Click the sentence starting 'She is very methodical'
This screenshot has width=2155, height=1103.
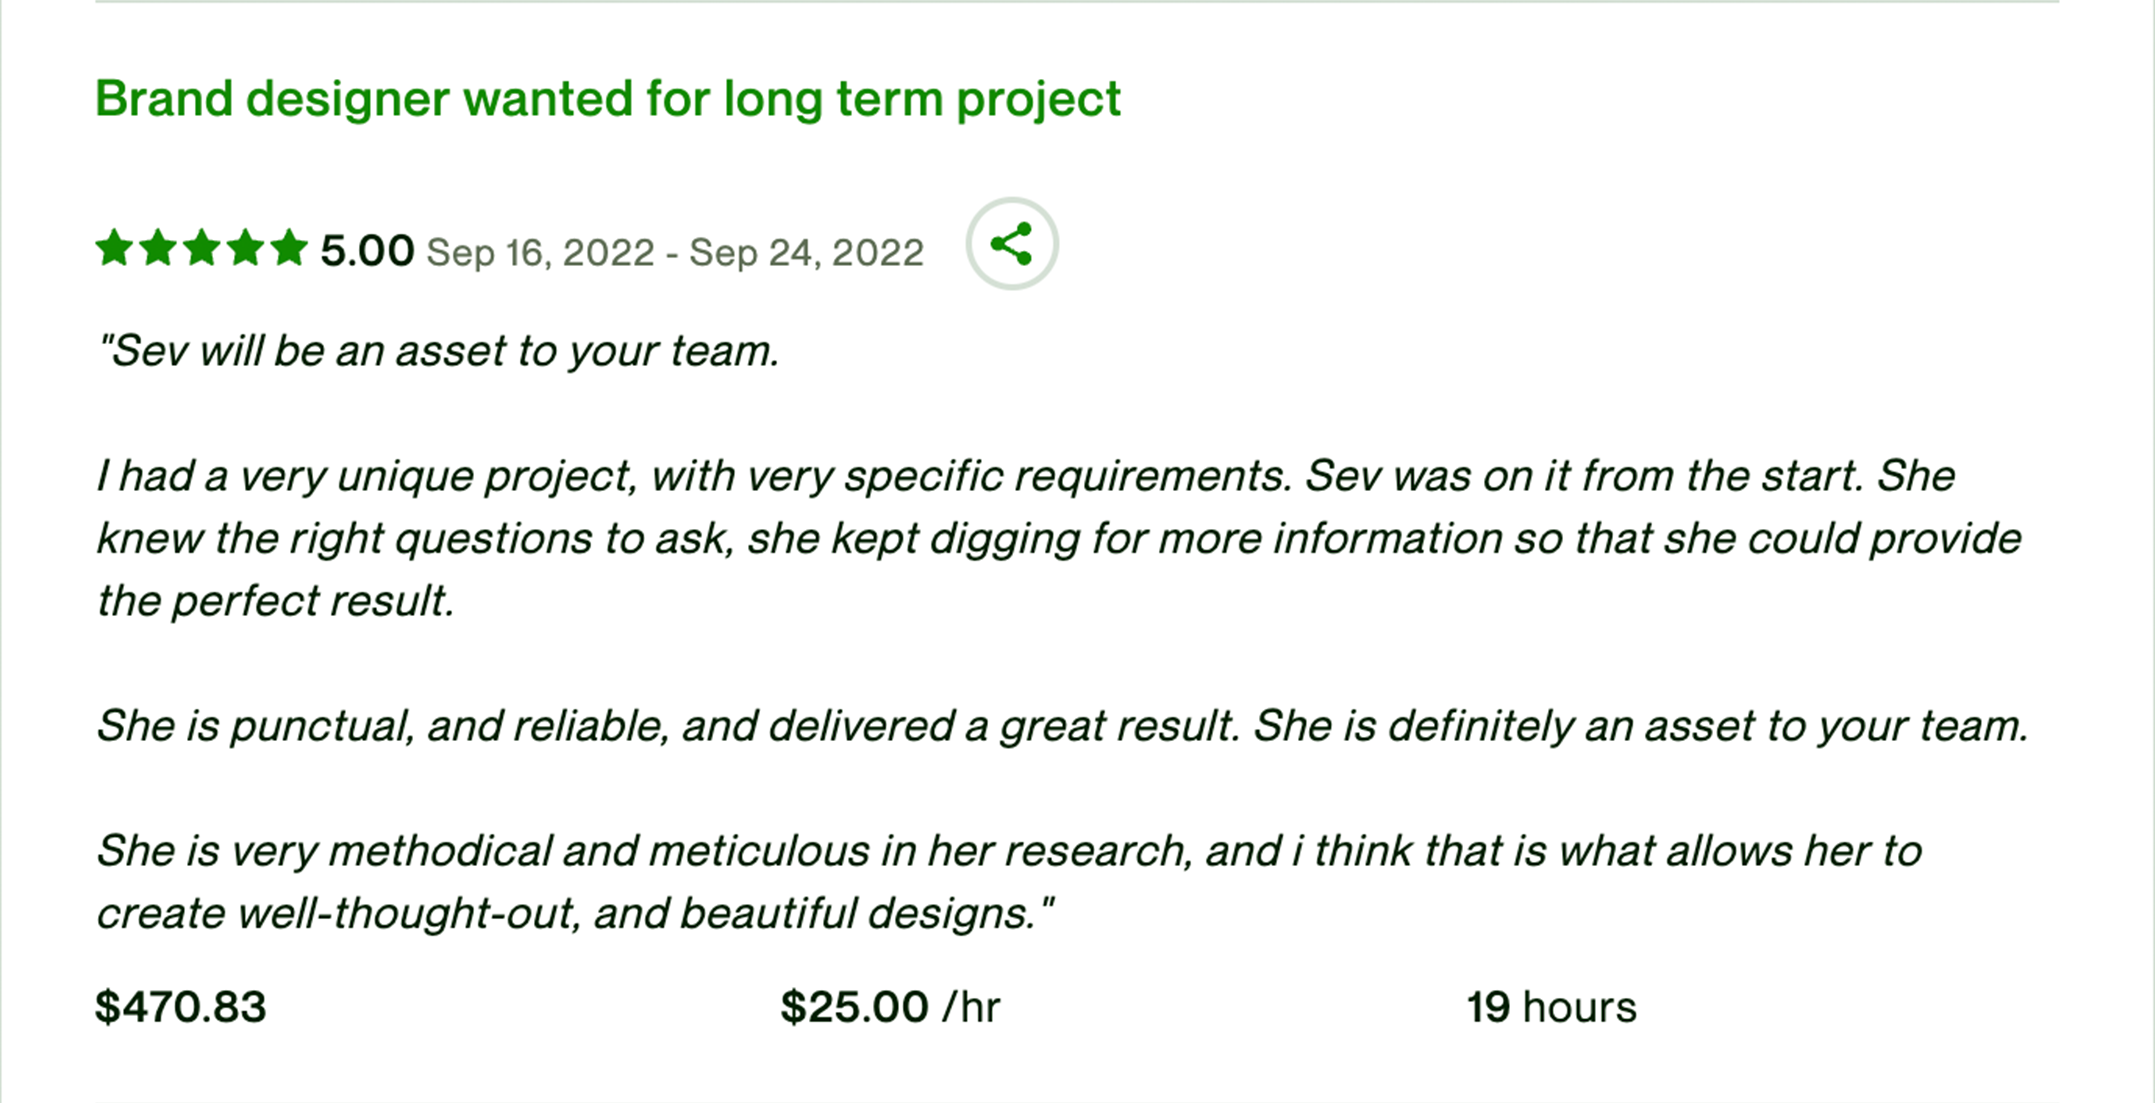coord(1008,852)
